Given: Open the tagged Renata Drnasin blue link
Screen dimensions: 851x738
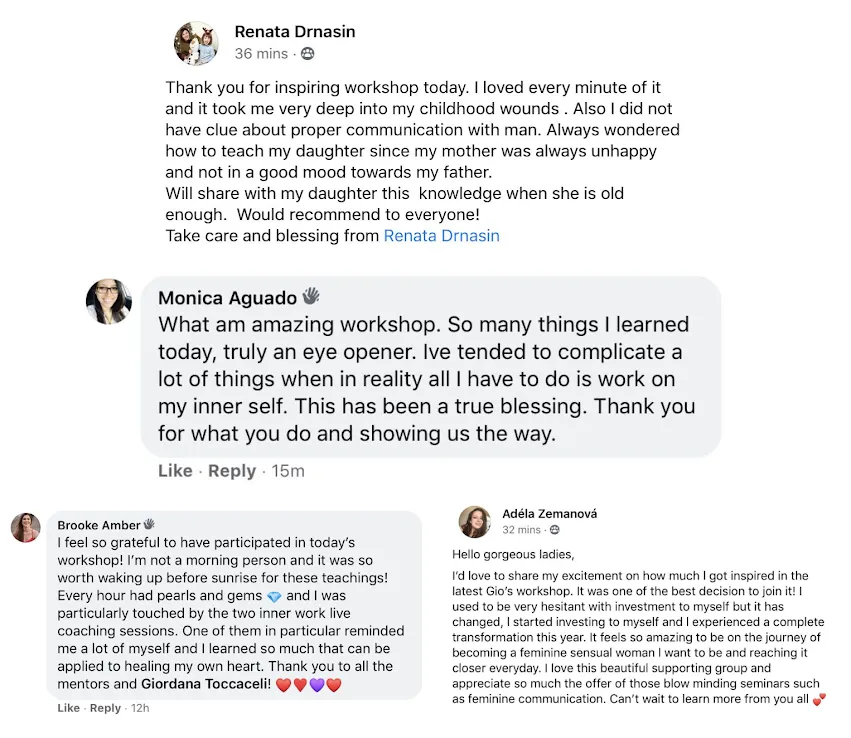Looking at the screenshot, I should point(441,236).
